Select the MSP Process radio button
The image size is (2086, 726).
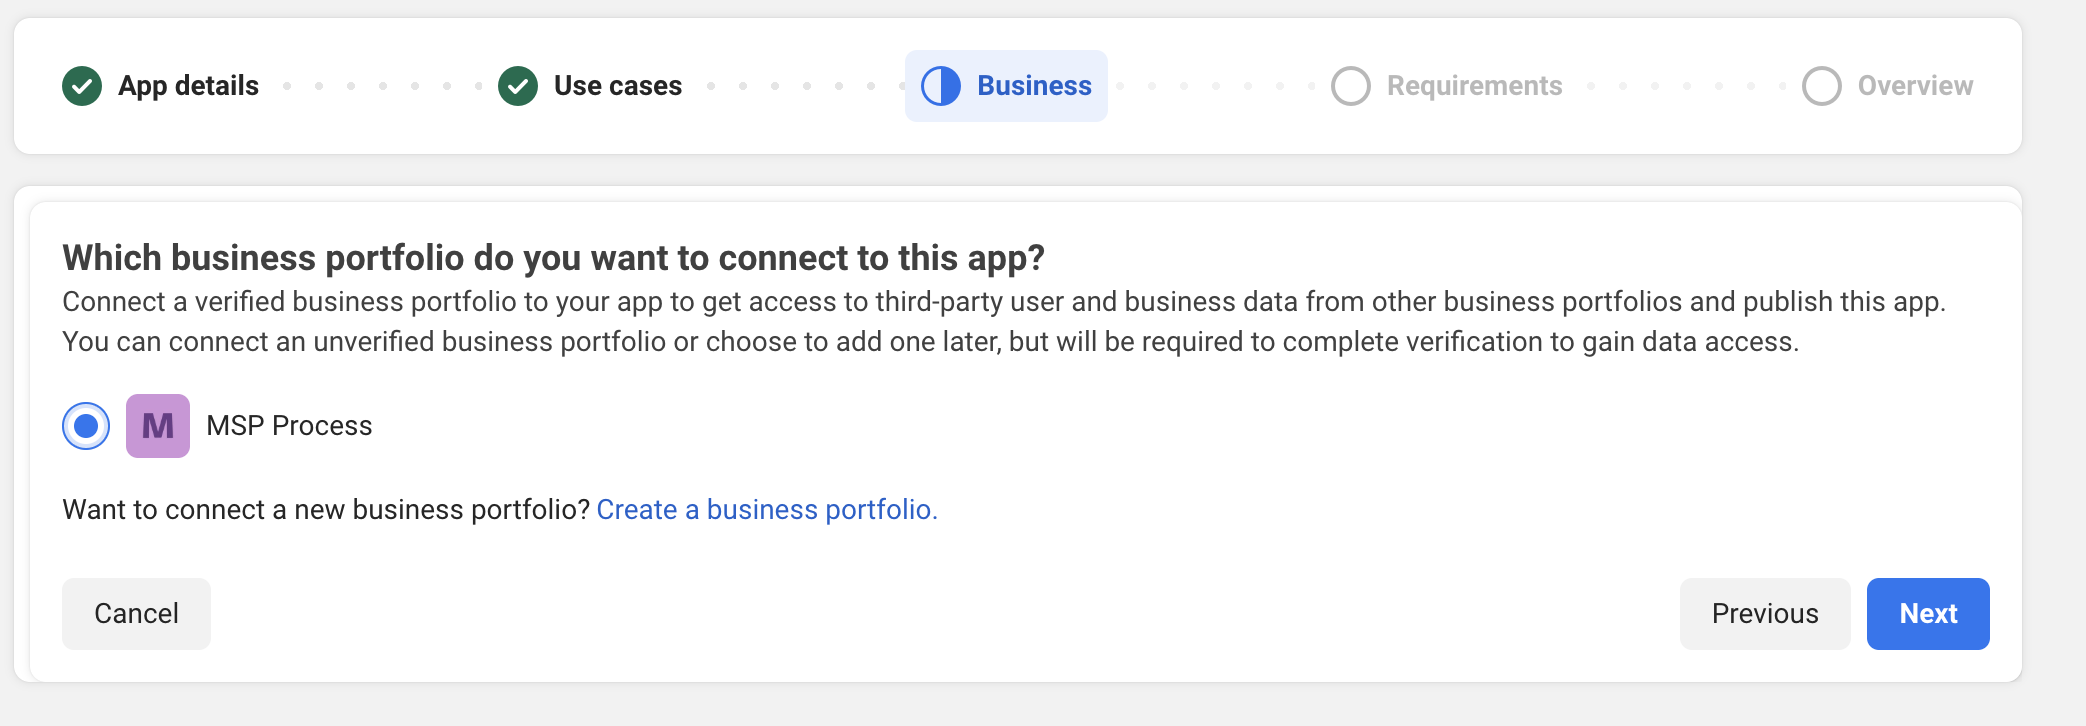[x=86, y=426]
